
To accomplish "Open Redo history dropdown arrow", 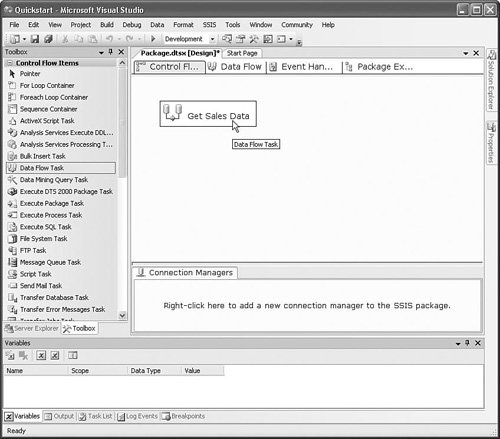I will coord(139,39).
